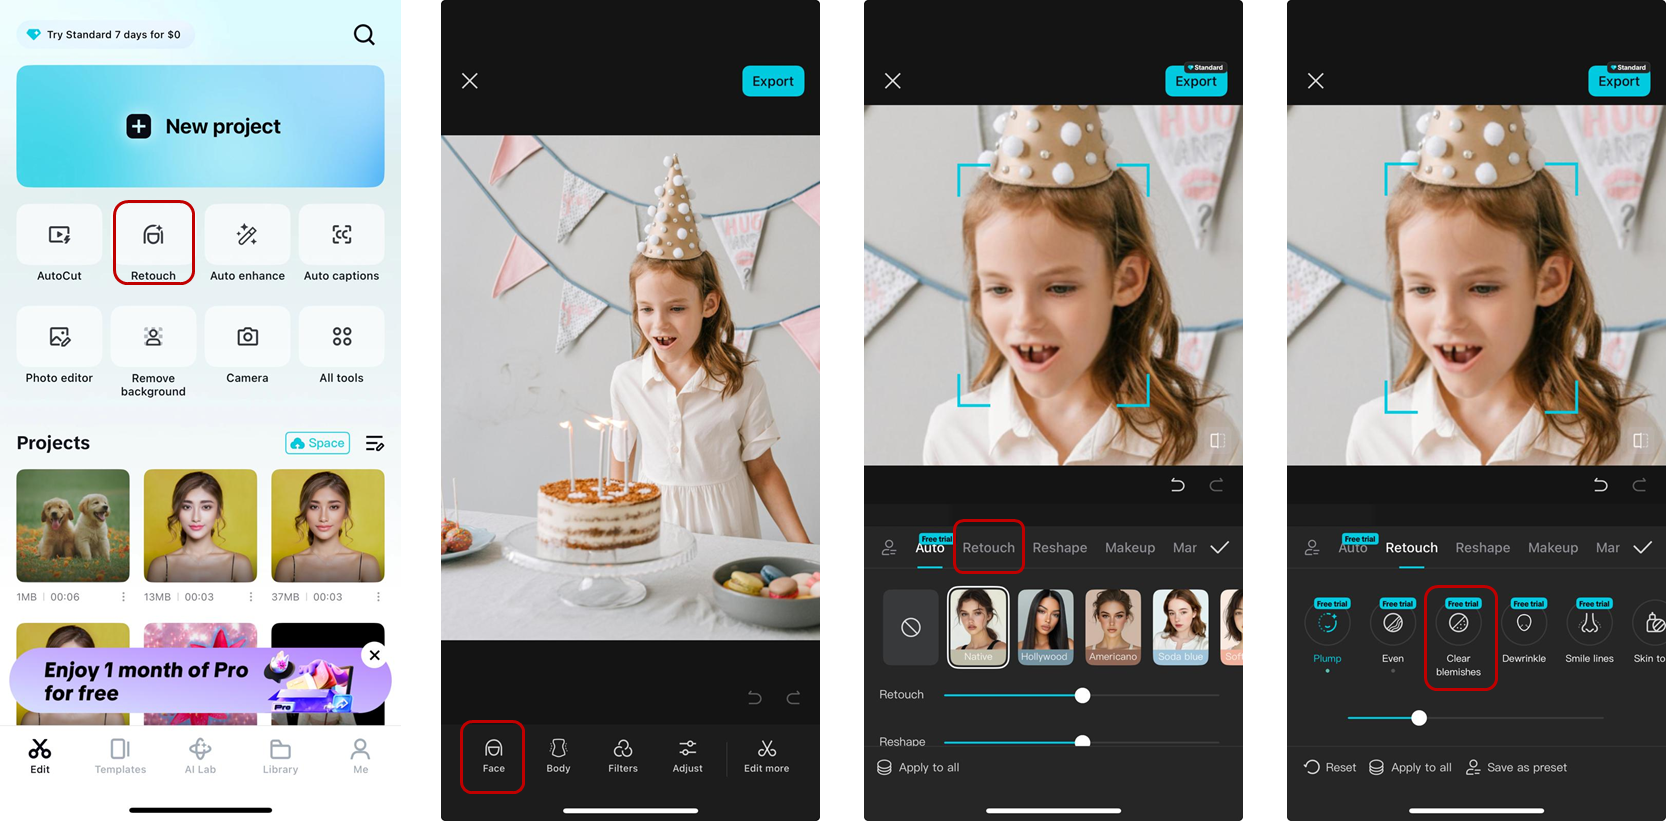Click Export in the Clear blemishes screen
The width and height of the screenshot is (1666, 821).
[x=1618, y=80]
